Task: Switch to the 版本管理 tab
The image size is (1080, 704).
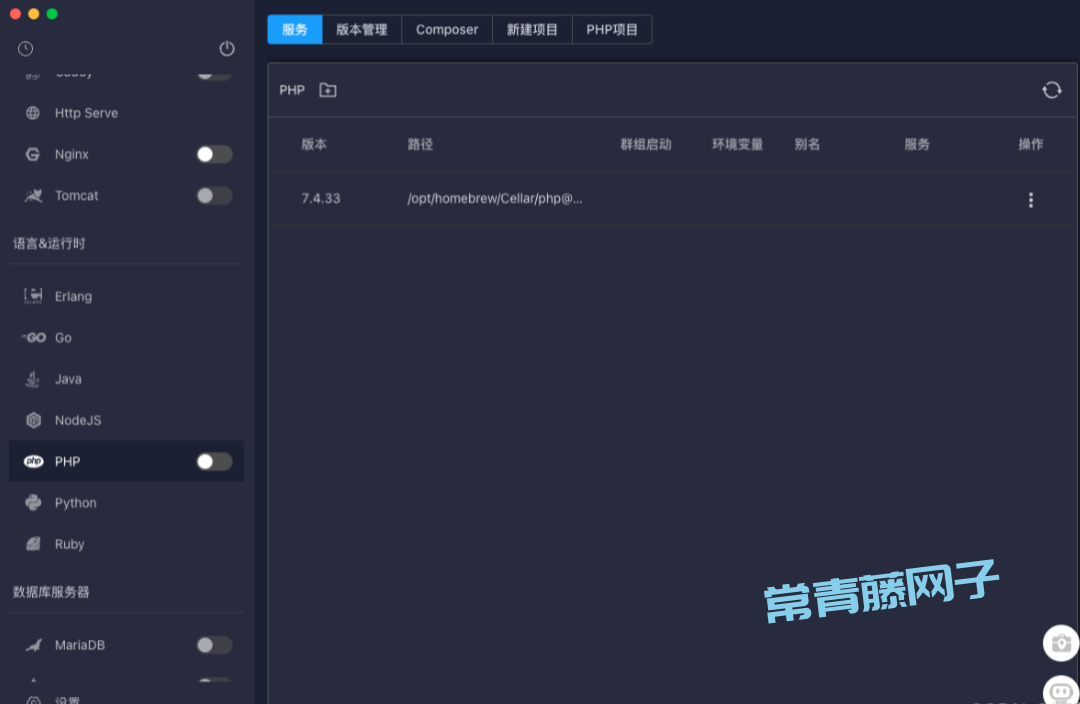Action: [x=361, y=29]
